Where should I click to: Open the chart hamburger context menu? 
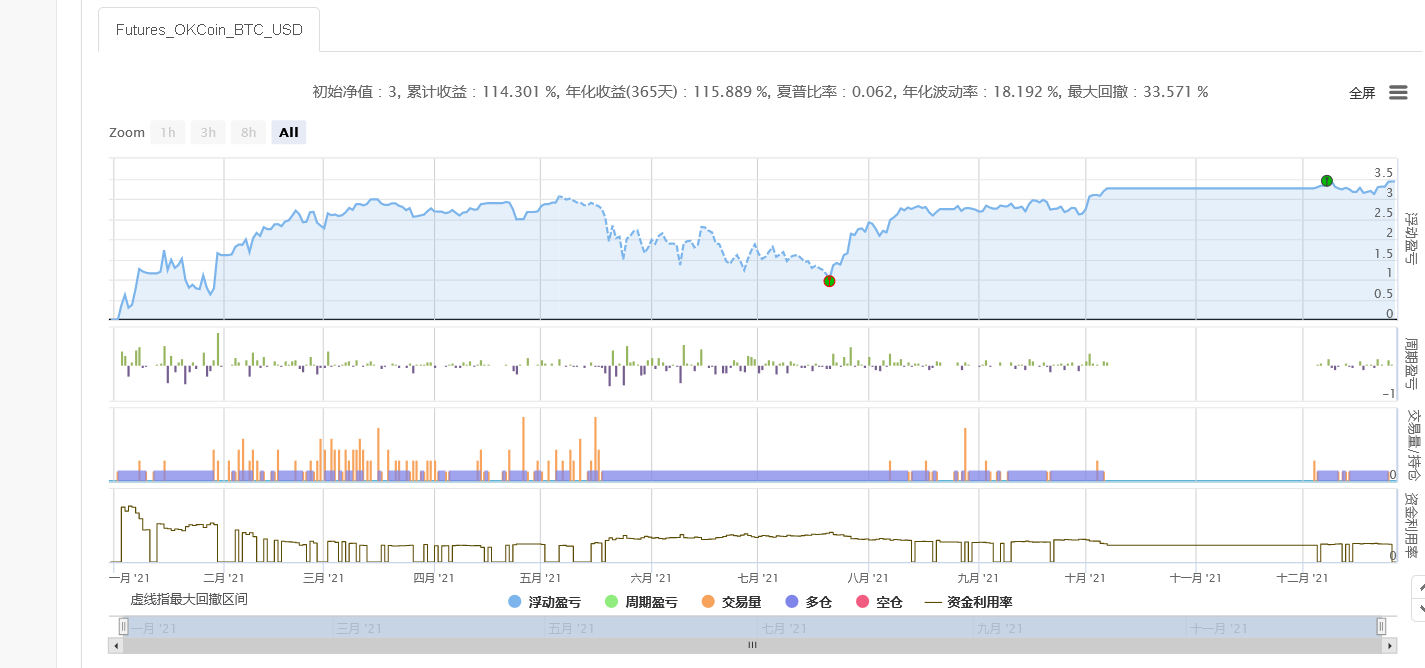[1398, 93]
